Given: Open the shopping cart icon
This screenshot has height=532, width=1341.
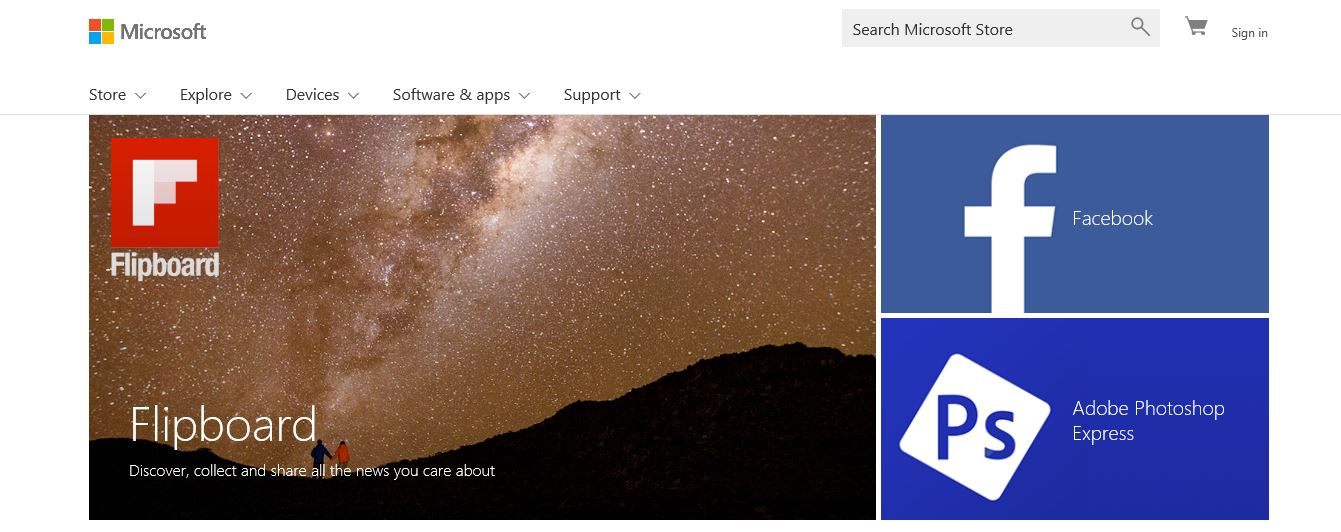Looking at the screenshot, I should (x=1196, y=27).
